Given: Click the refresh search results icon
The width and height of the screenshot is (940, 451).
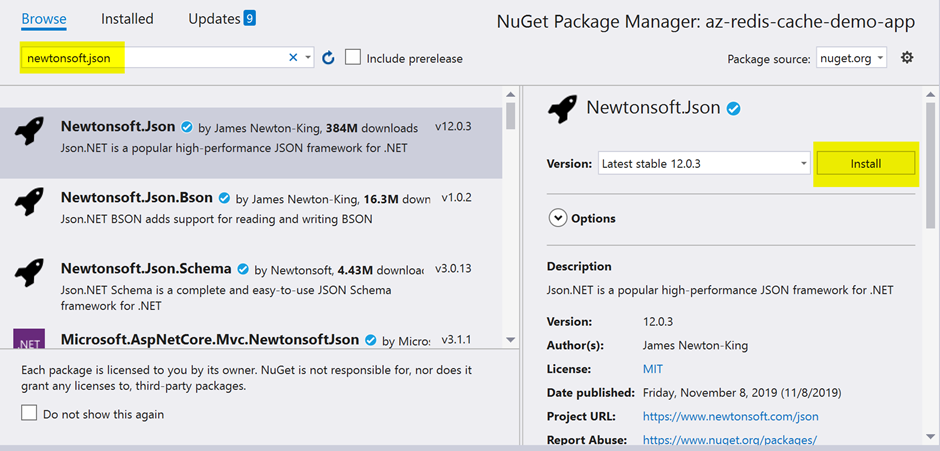Looking at the screenshot, I should [x=328, y=58].
